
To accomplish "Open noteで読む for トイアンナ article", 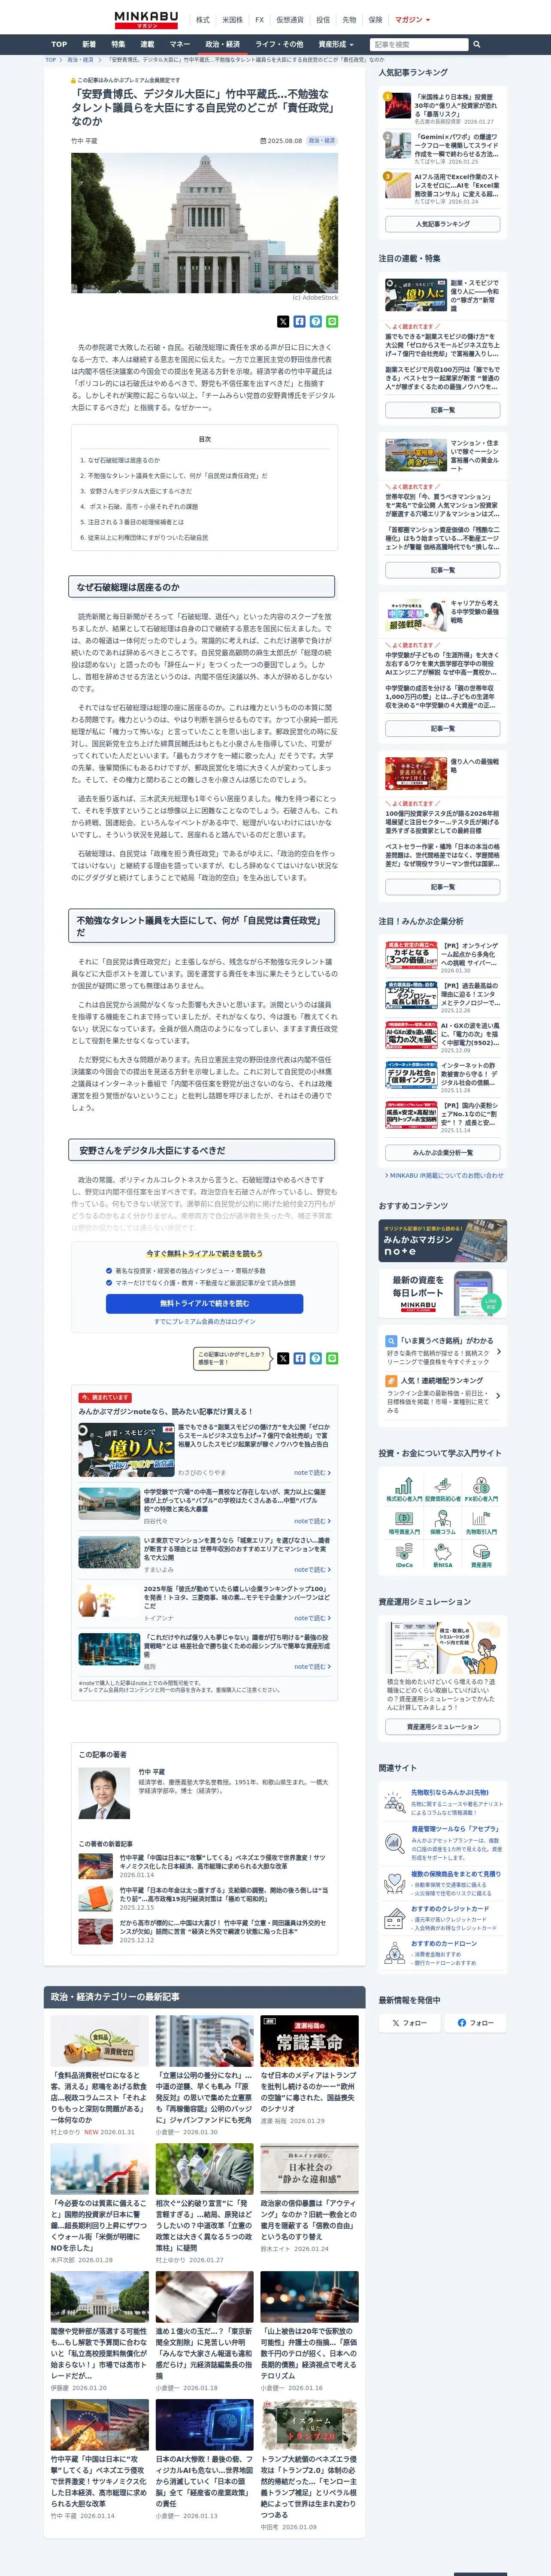I will click(312, 1618).
